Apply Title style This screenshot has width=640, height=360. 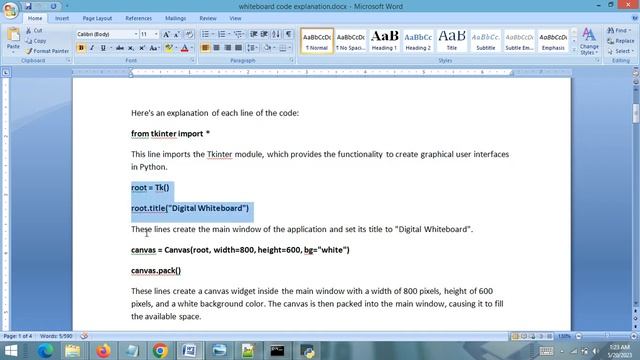[x=452, y=40]
